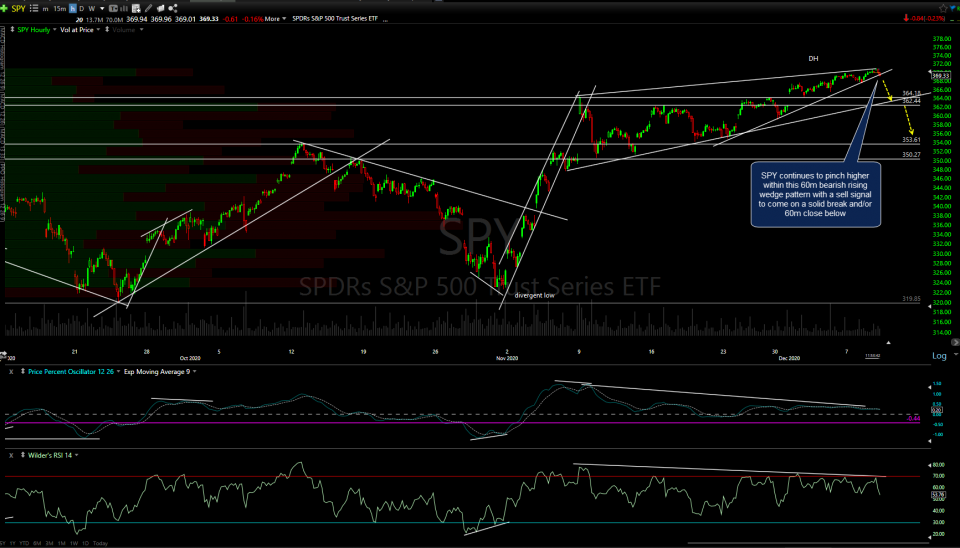Open the dropdown arrow next to Log

[954, 356]
